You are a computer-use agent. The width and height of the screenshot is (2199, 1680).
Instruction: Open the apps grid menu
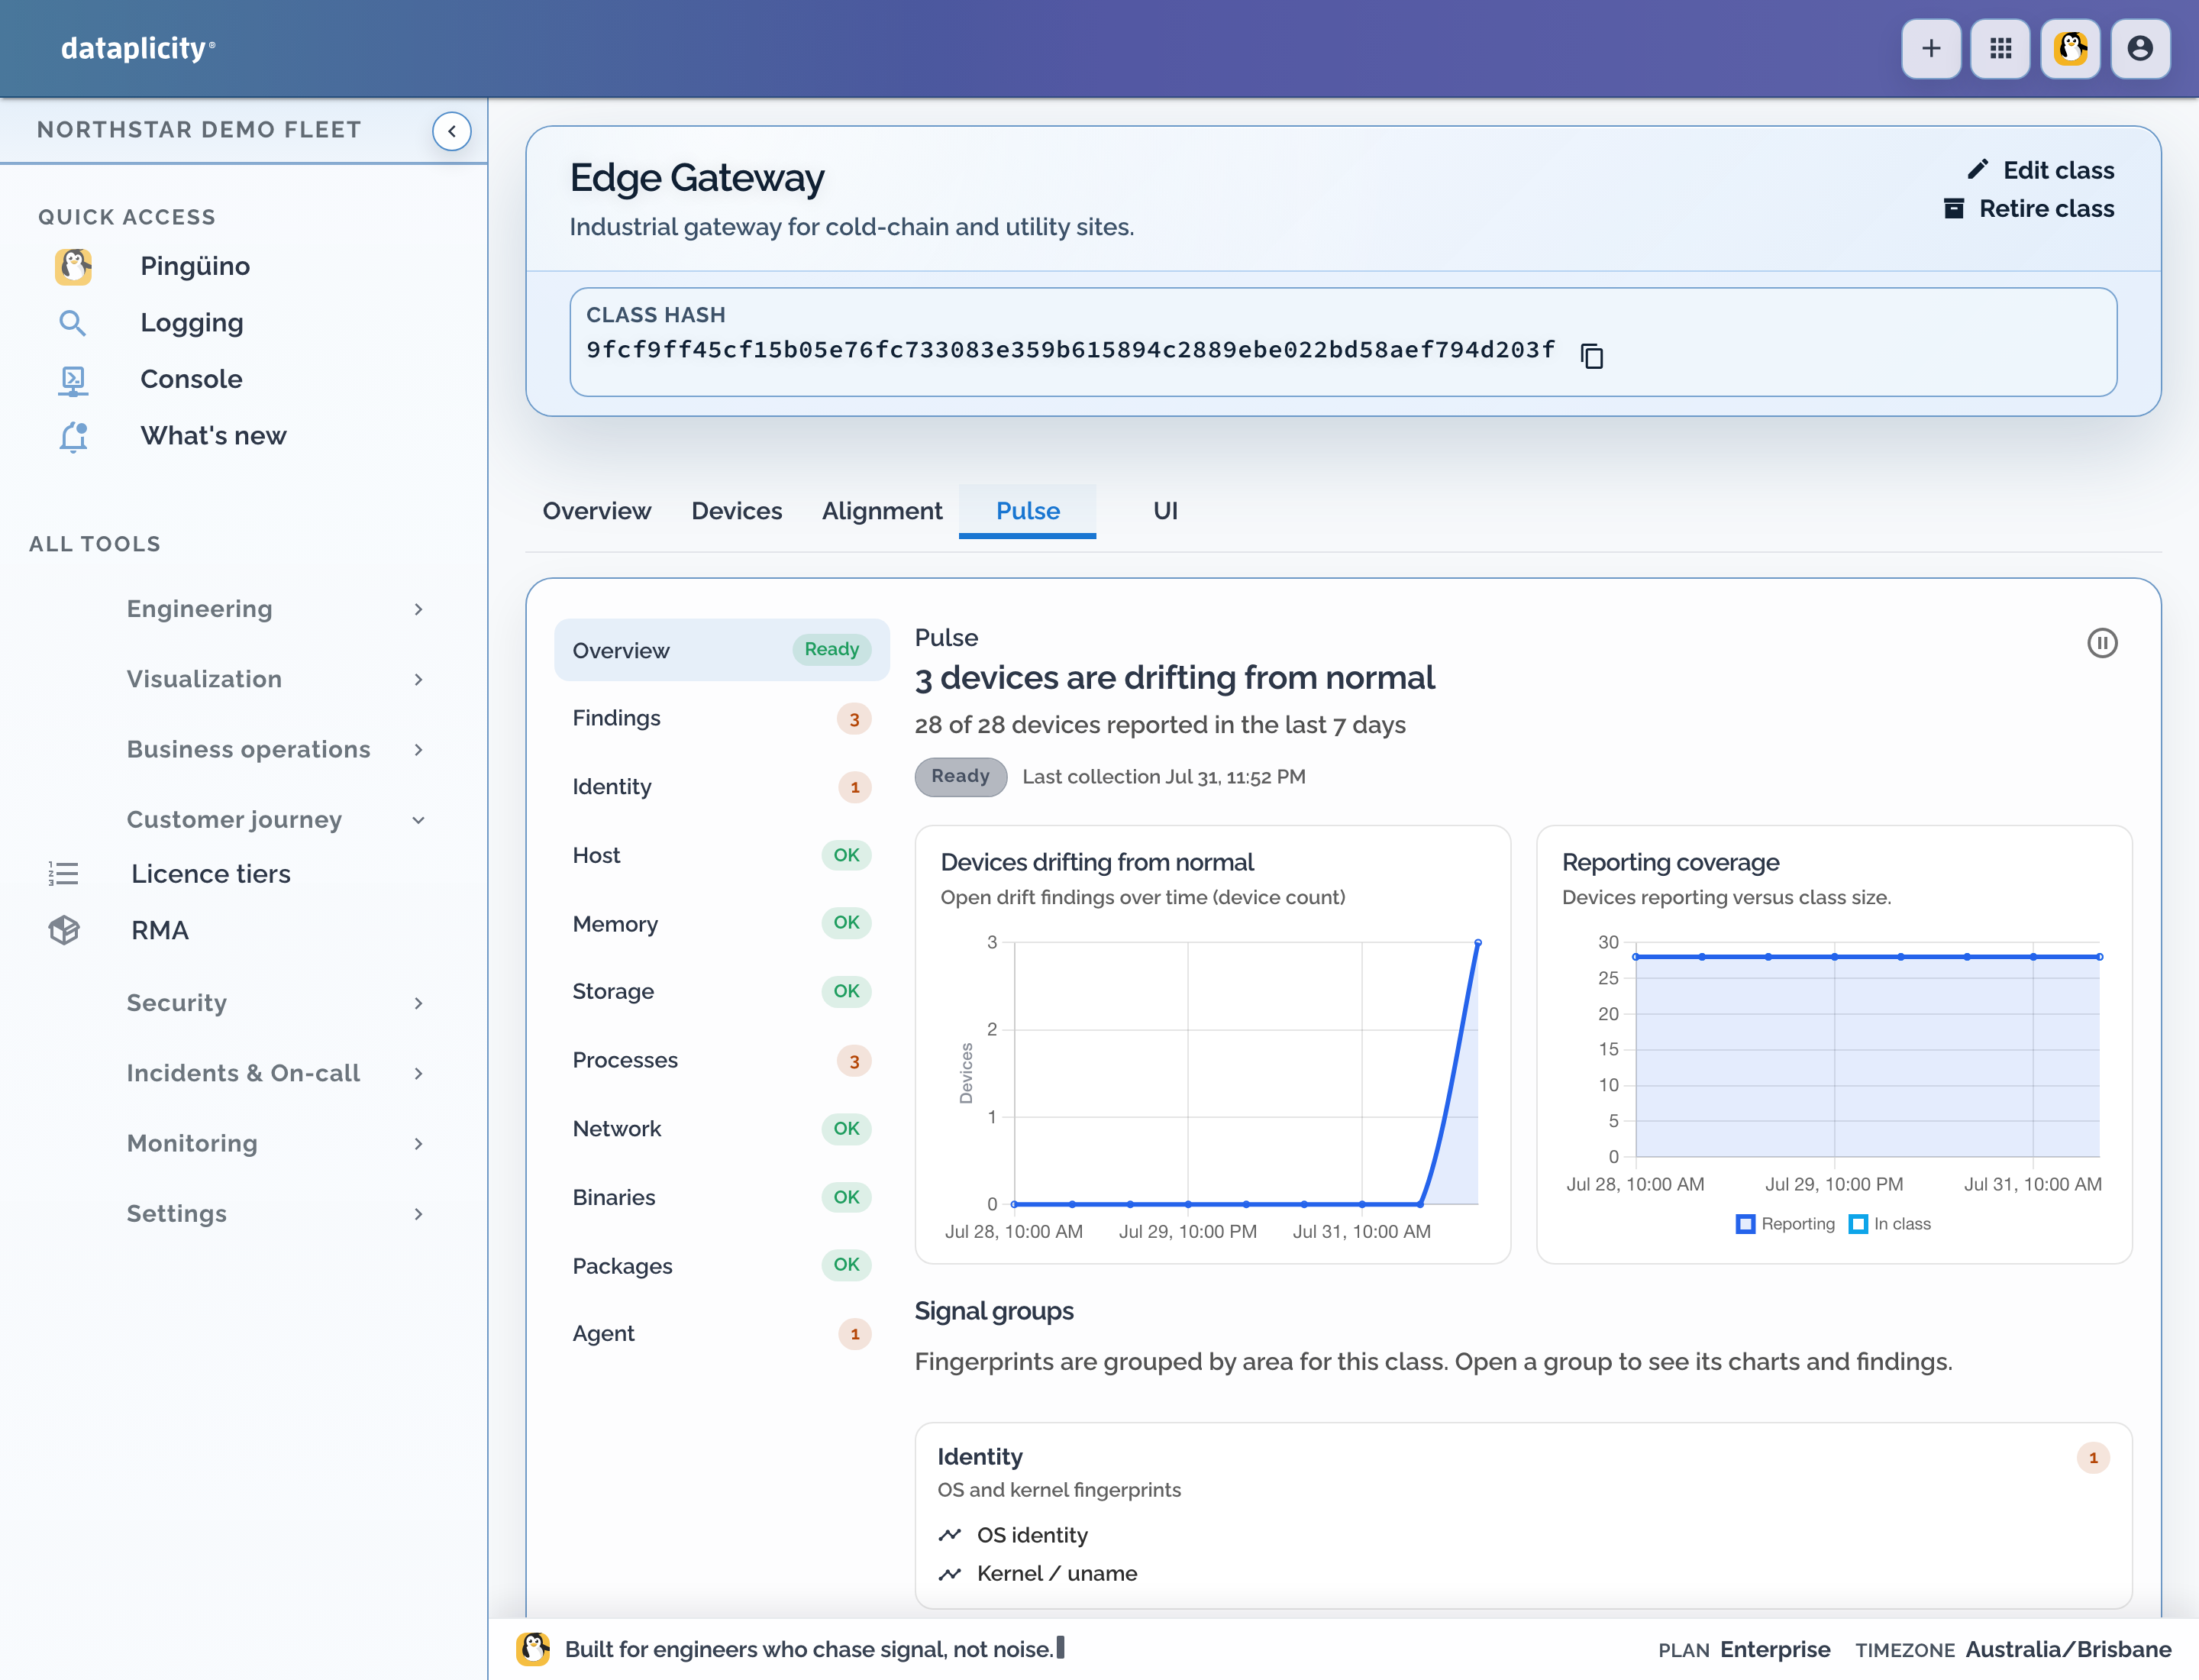pos(2000,48)
